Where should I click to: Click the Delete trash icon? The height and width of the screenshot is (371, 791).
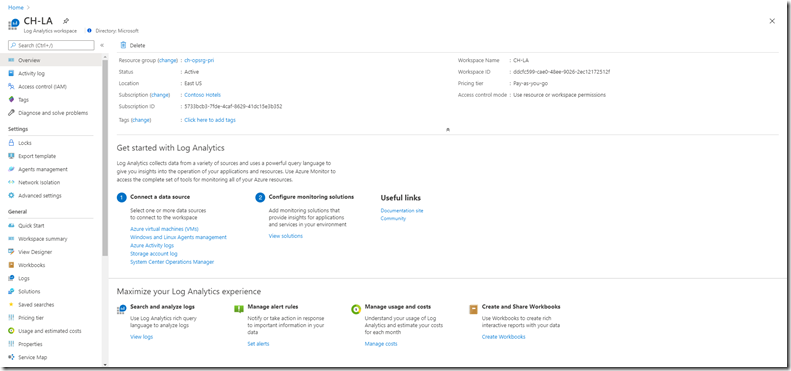coord(123,45)
